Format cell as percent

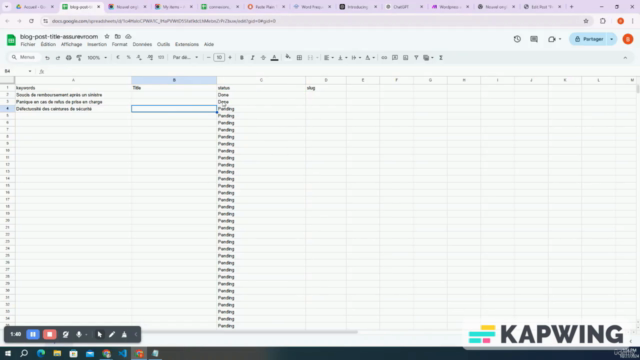[x=129, y=58]
